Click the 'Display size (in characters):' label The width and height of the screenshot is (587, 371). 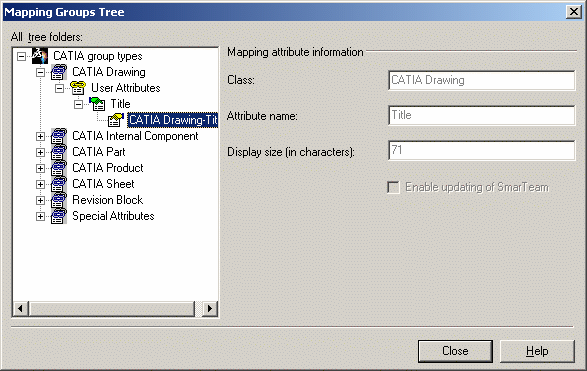pyautogui.click(x=291, y=152)
